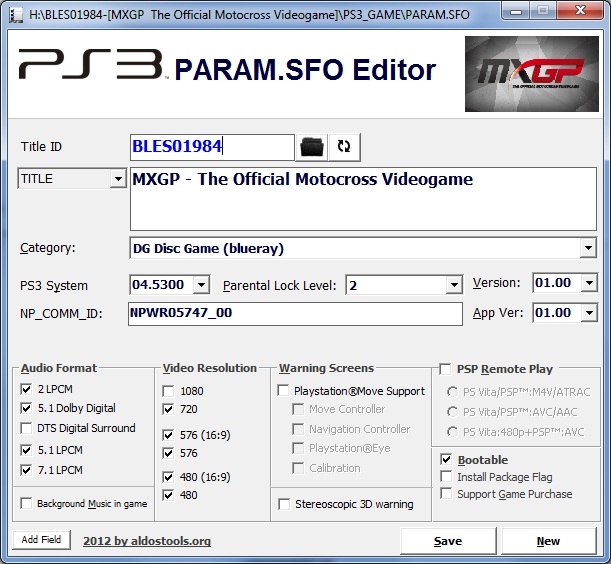
Task: Click the Save button
Action: coord(448,541)
